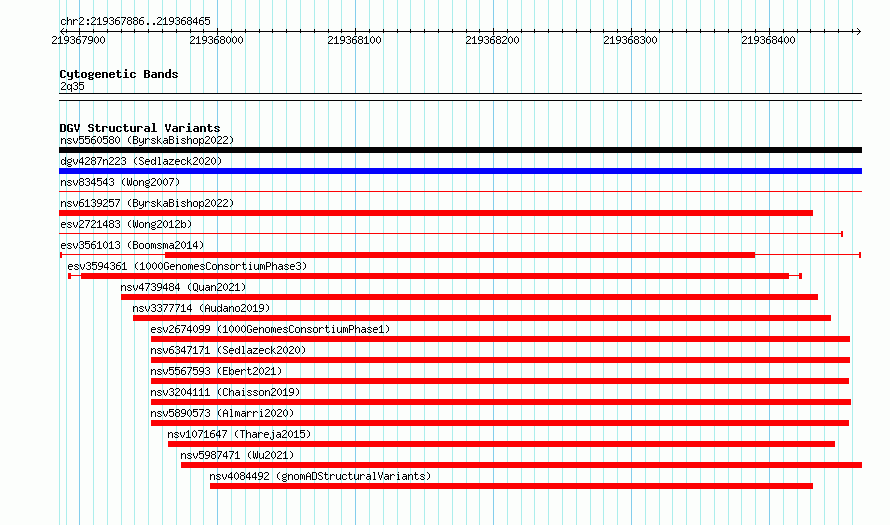
Task: Select the red nsv4739484 variant bar
Action: click(469, 297)
